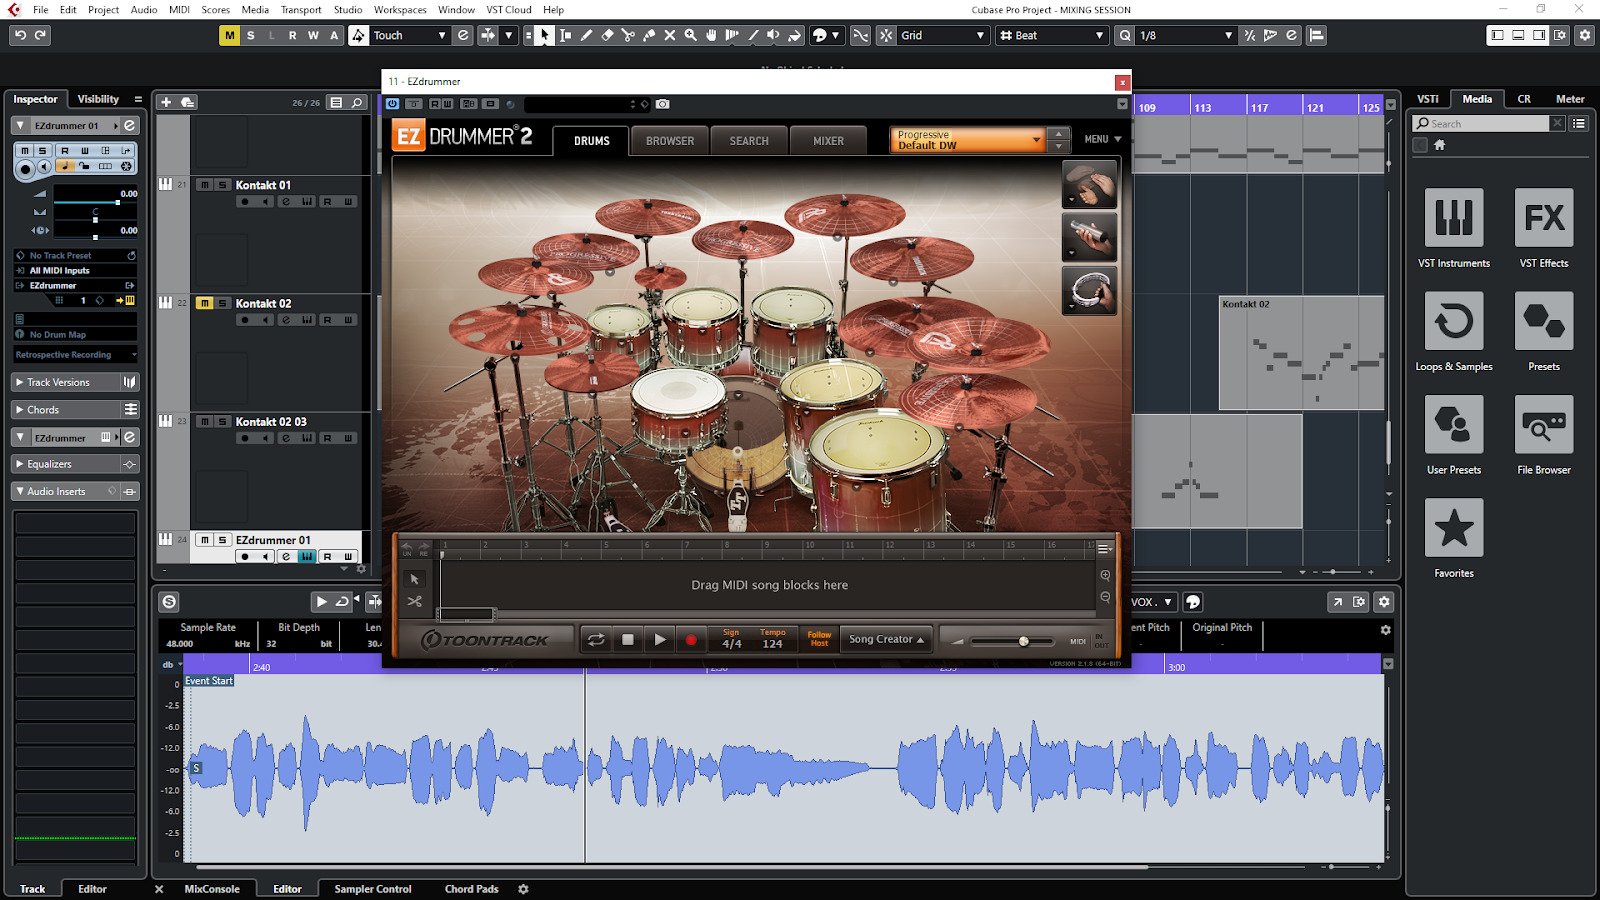Image resolution: width=1600 pixels, height=900 pixels.
Task: Collapse the Audio Inserts section
Action: 75,491
